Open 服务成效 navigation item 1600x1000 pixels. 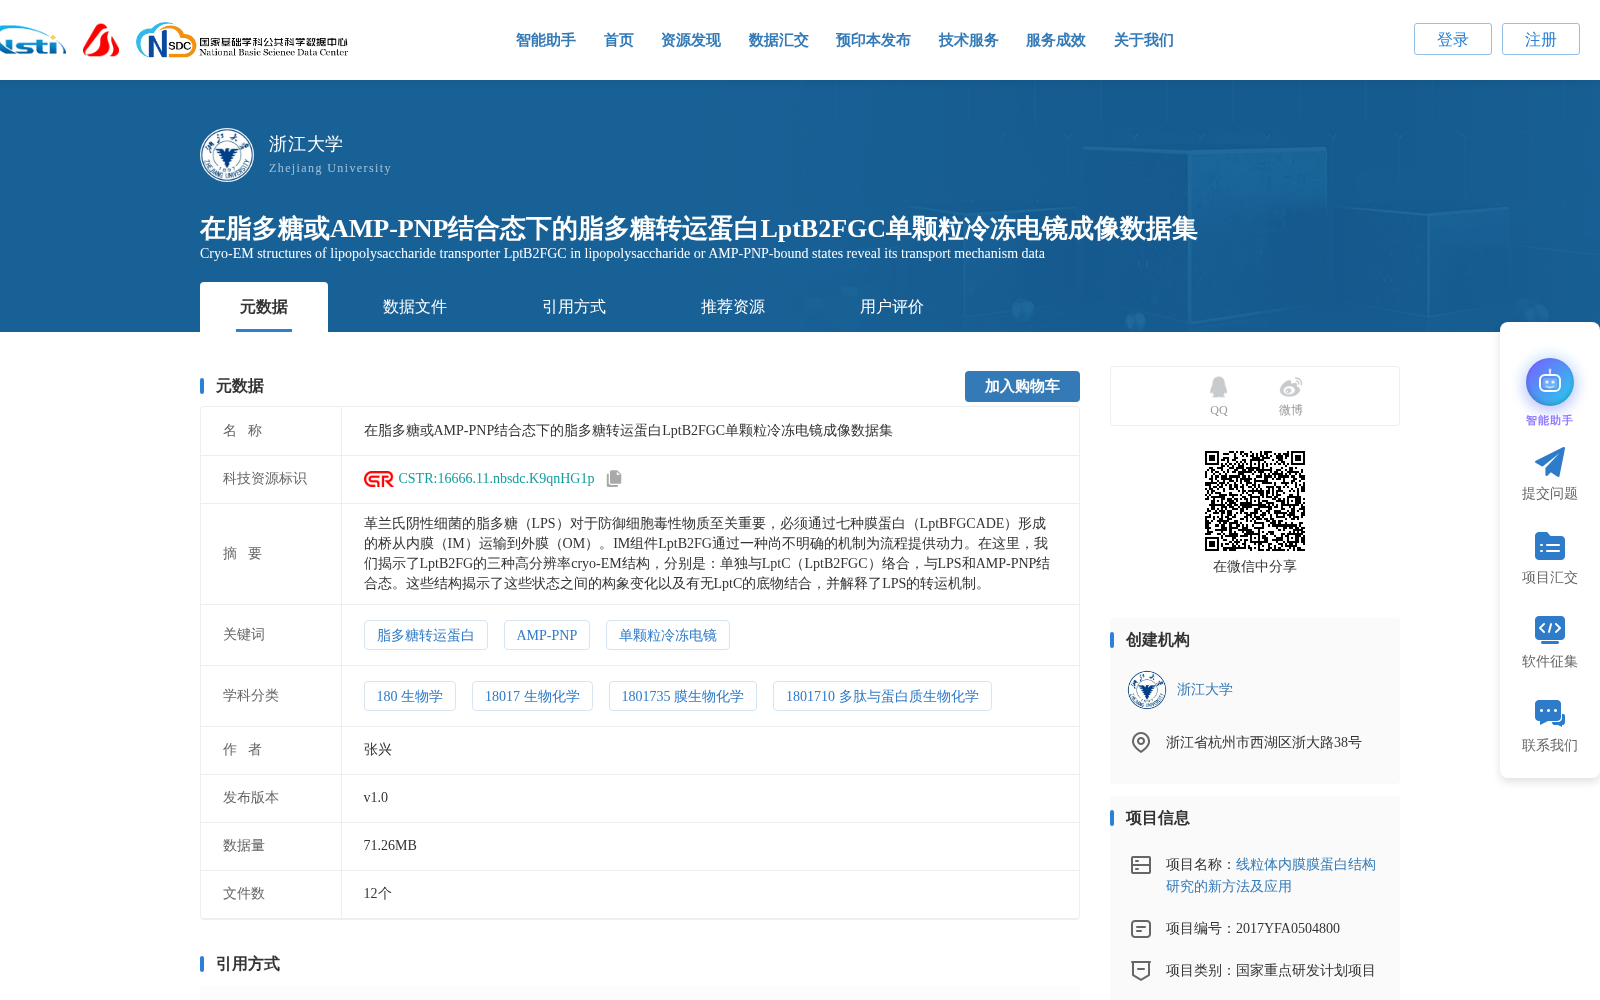click(1056, 40)
